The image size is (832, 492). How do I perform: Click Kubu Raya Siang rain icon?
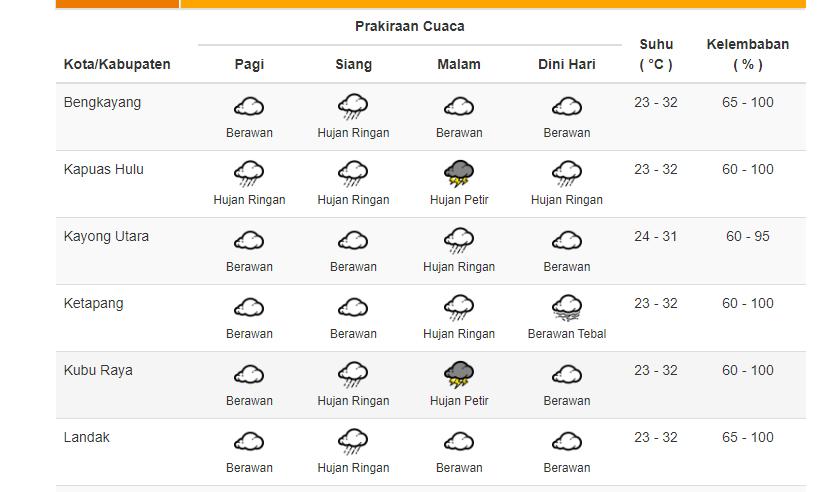[x=353, y=374]
